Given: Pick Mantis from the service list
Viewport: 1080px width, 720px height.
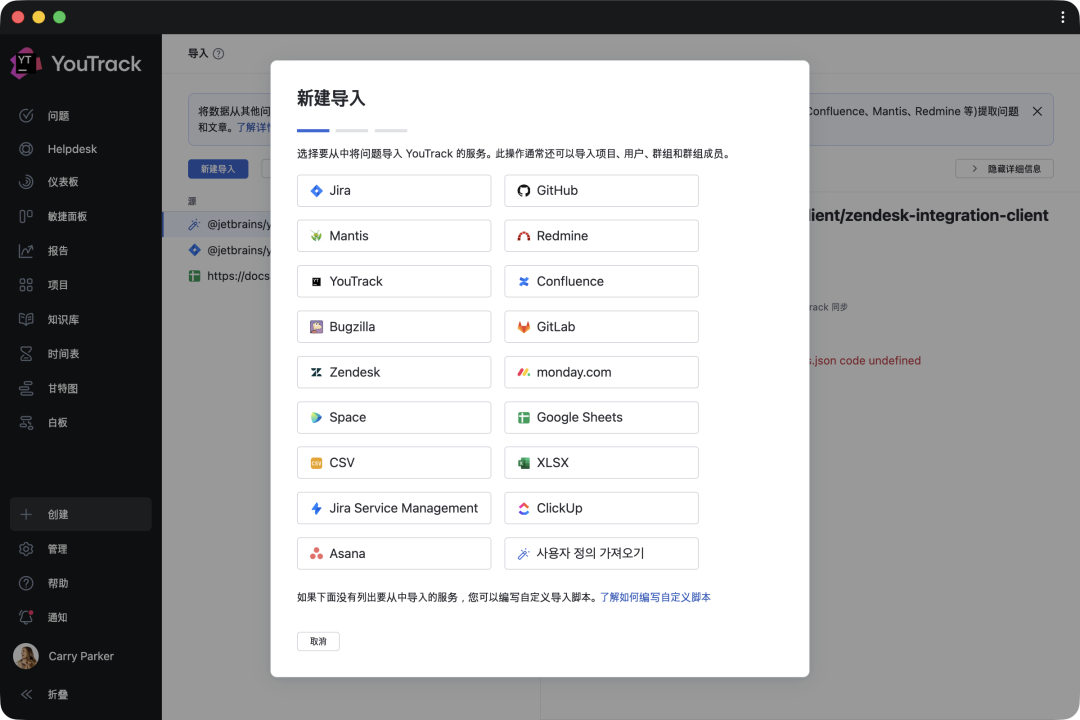Looking at the screenshot, I should (394, 236).
